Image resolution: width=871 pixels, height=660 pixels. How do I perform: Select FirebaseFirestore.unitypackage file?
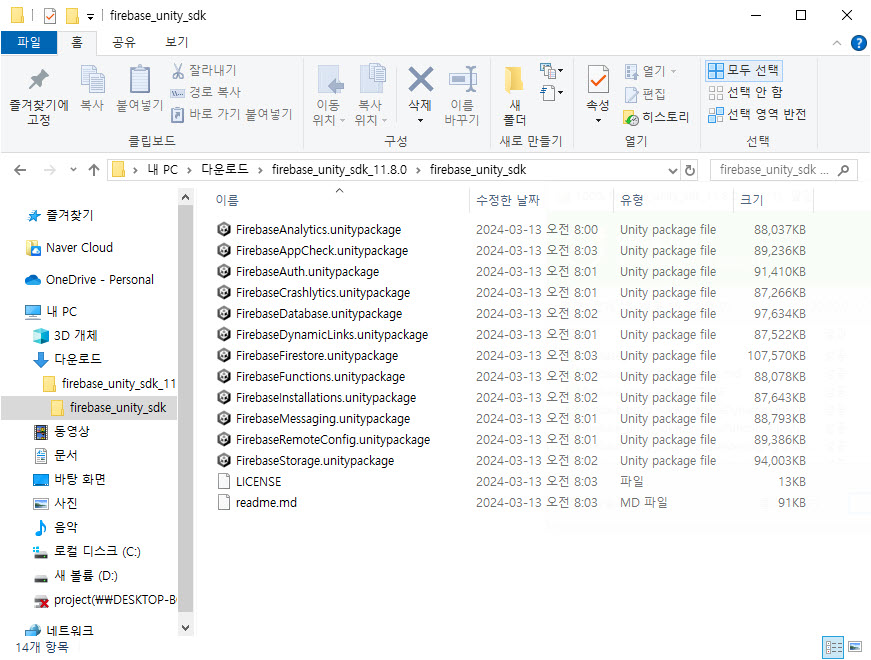[317, 356]
